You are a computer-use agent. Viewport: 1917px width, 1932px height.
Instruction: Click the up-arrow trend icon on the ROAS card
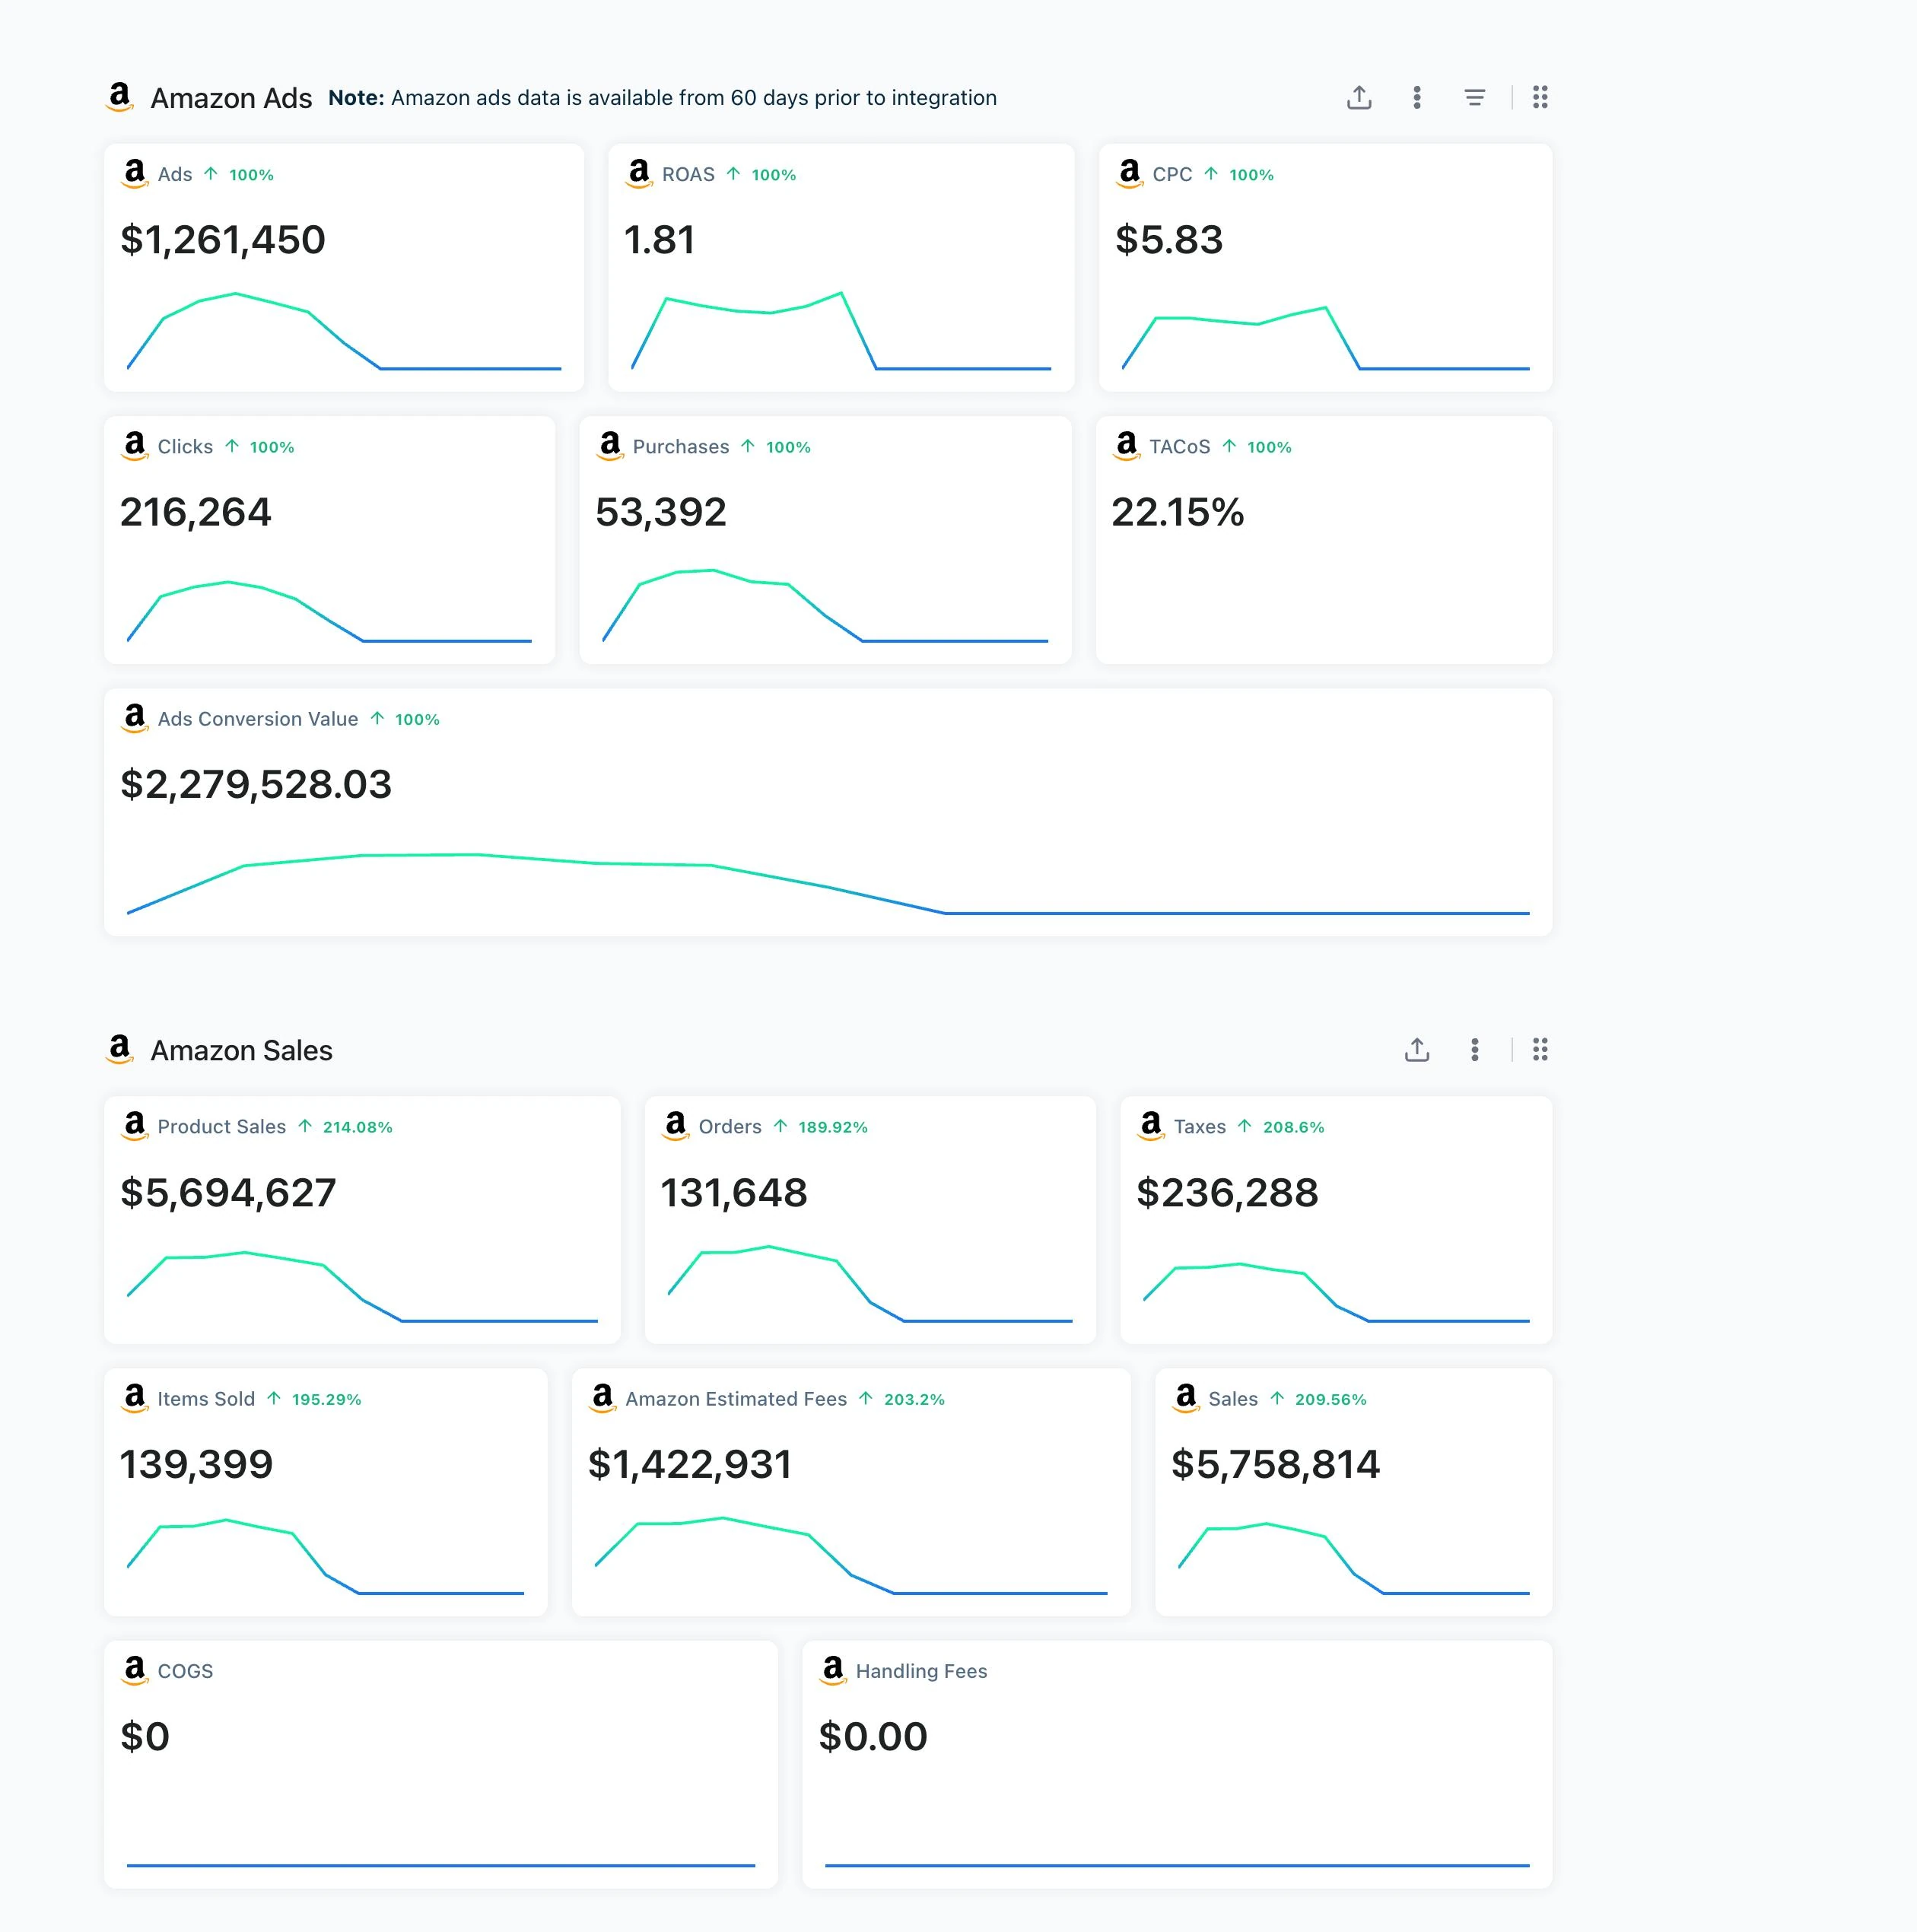click(x=734, y=174)
